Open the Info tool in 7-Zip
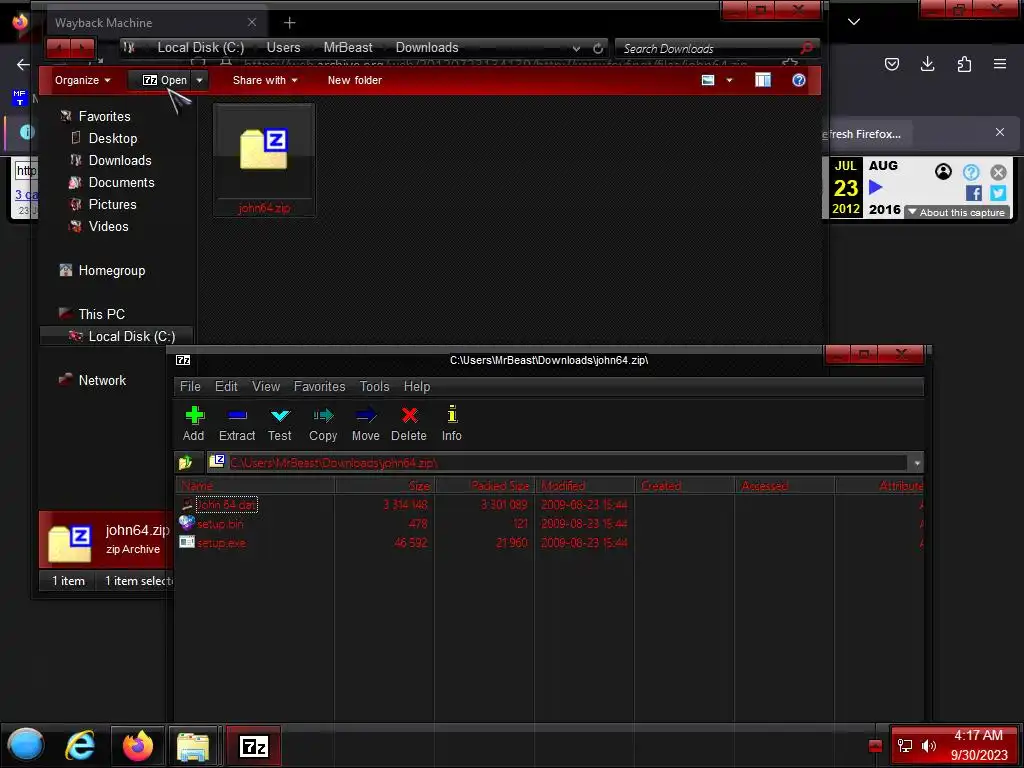This screenshot has width=1024, height=768. [451, 424]
